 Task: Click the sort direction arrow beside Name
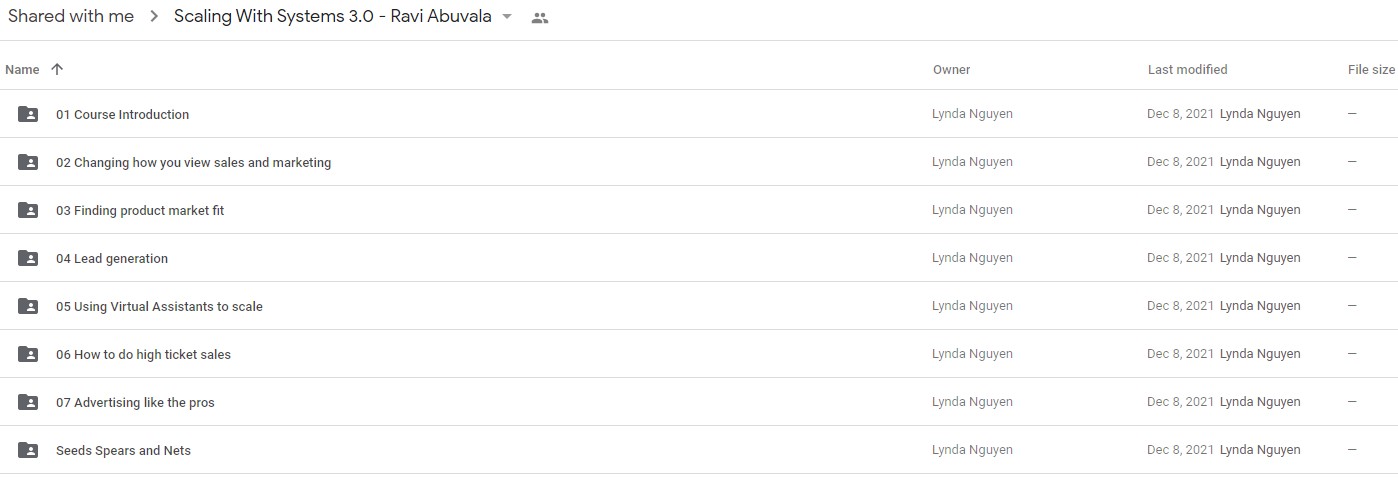pyautogui.click(x=57, y=69)
